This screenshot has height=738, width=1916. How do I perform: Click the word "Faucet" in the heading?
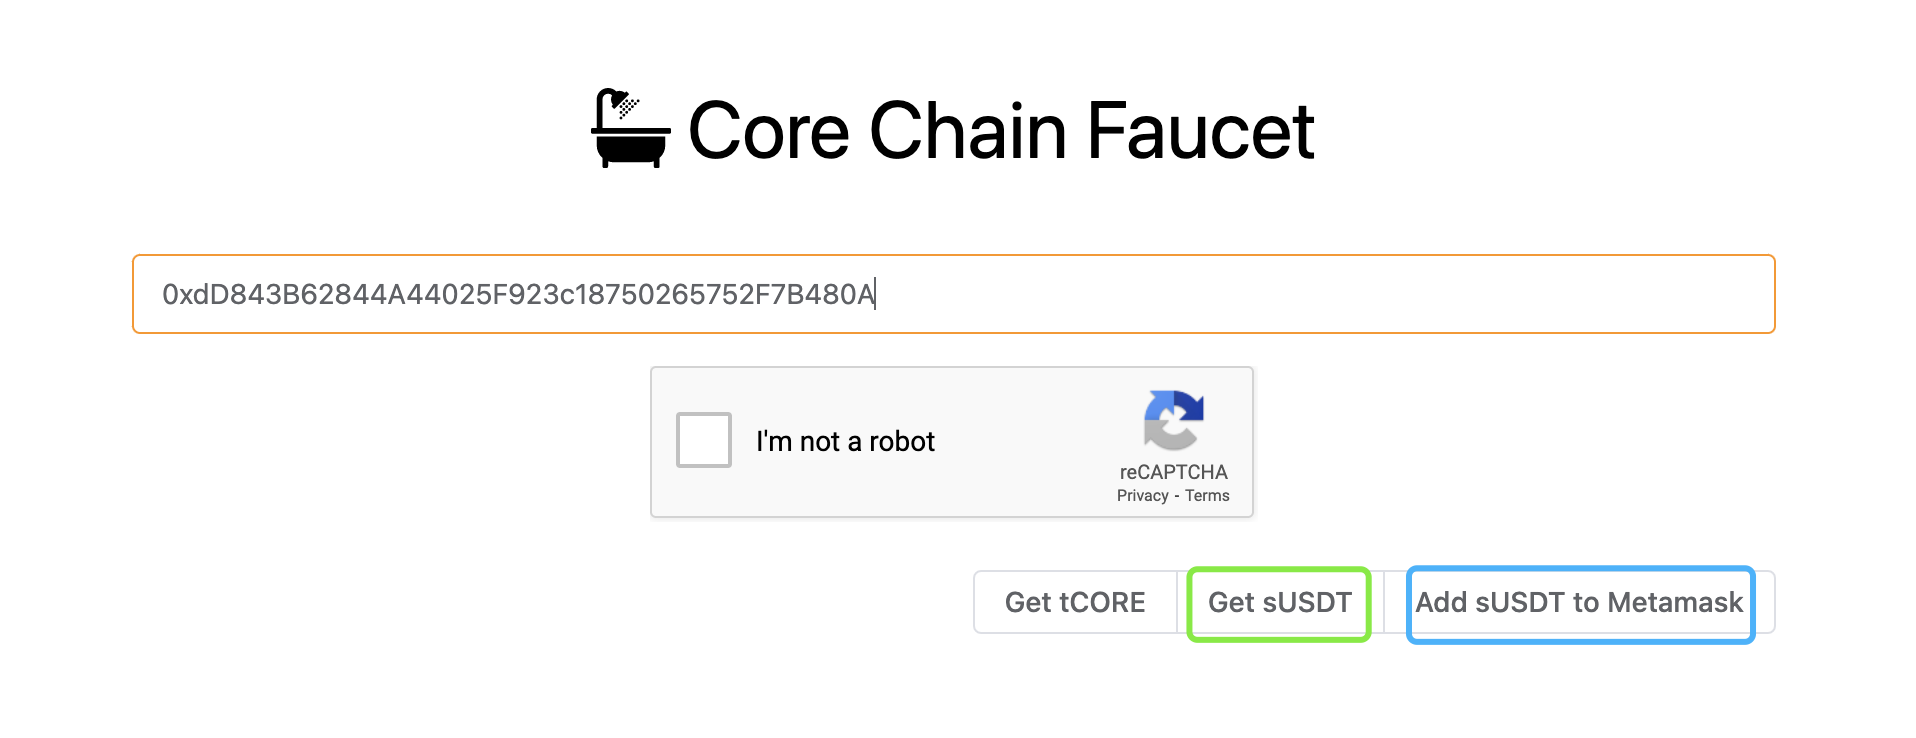click(1200, 131)
